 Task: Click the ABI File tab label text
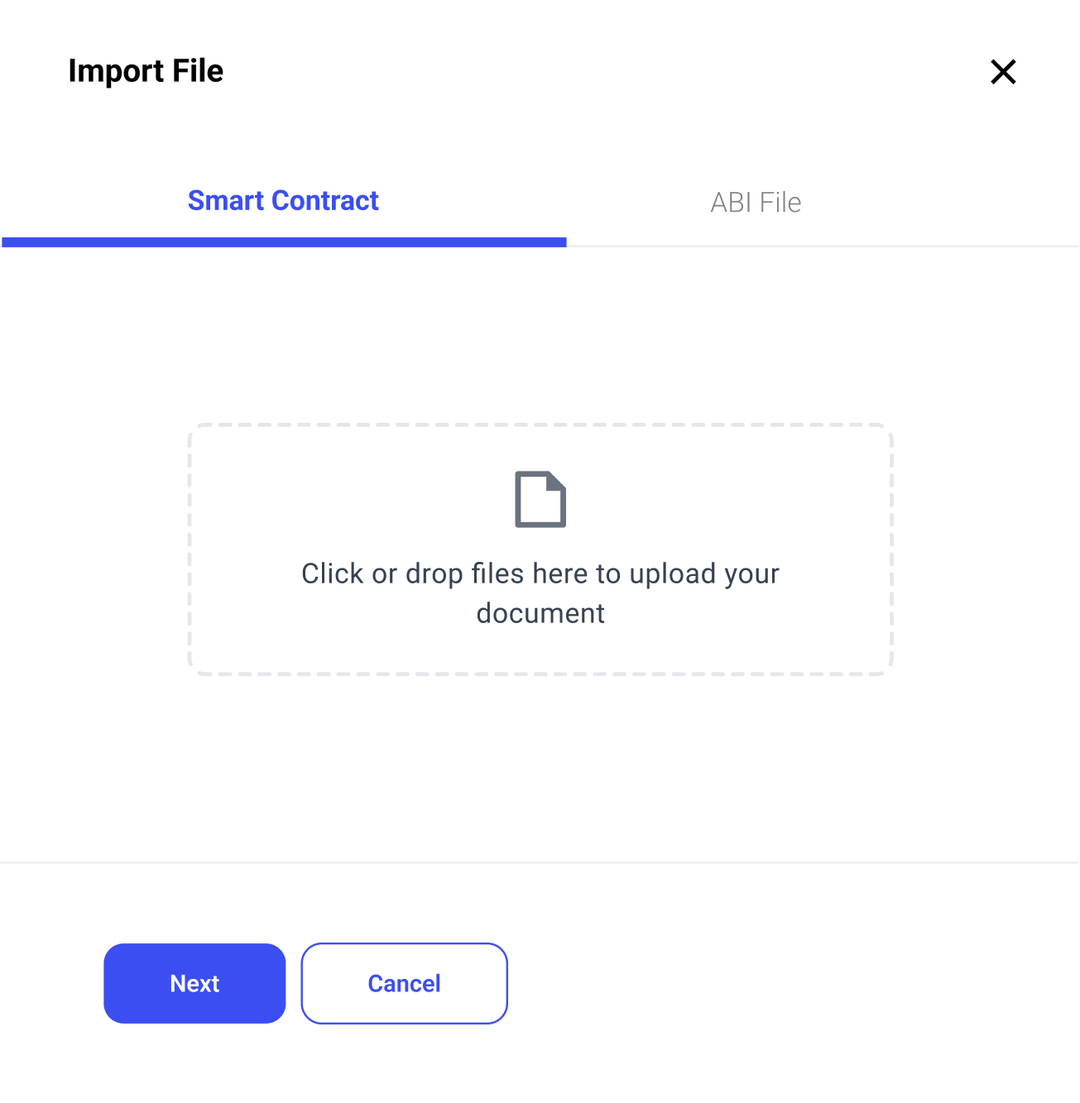point(756,202)
